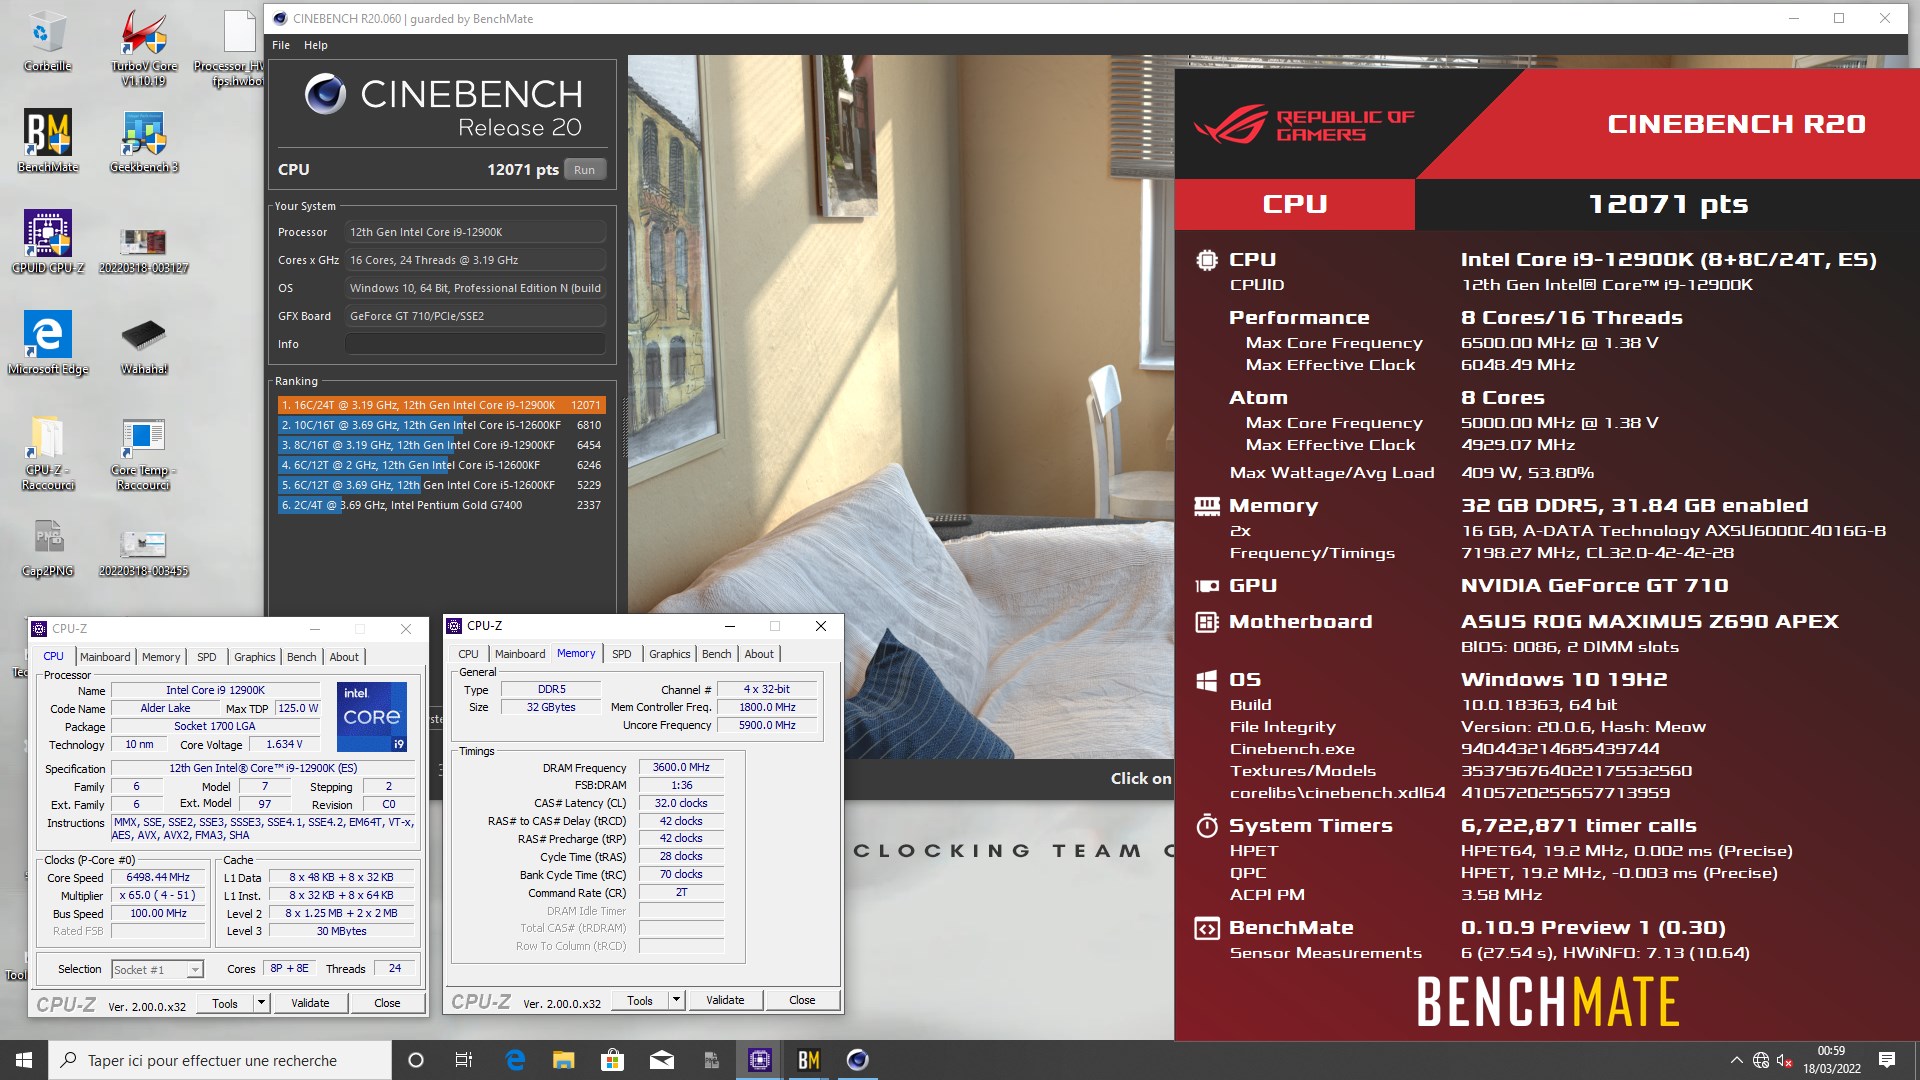Image resolution: width=1920 pixels, height=1080 pixels.
Task: Open the Windows Start menu
Action: [24, 1060]
